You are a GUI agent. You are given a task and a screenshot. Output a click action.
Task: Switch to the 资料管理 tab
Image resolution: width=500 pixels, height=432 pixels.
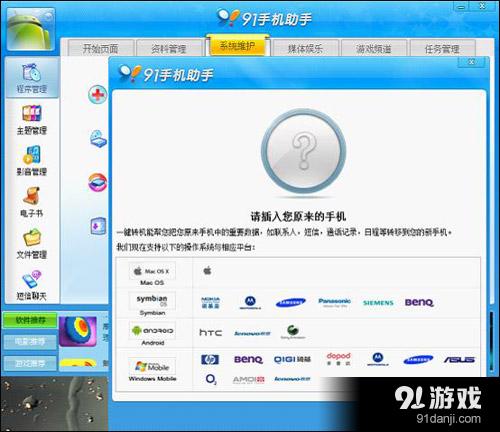[x=169, y=49]
